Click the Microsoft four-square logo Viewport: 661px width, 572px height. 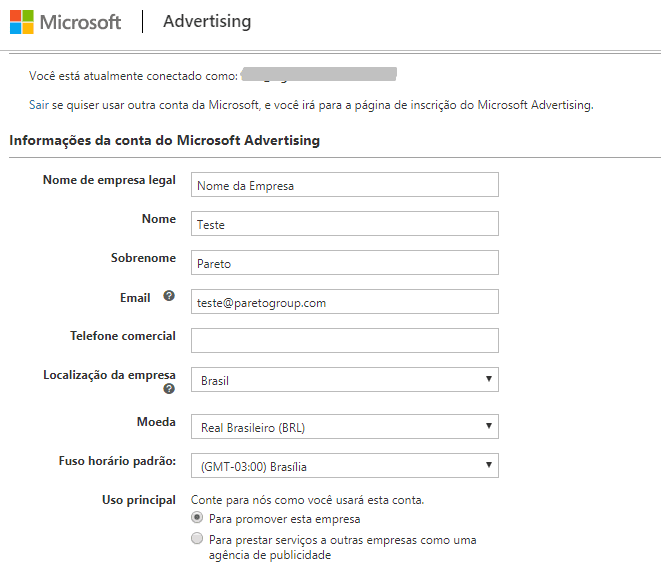21,22
